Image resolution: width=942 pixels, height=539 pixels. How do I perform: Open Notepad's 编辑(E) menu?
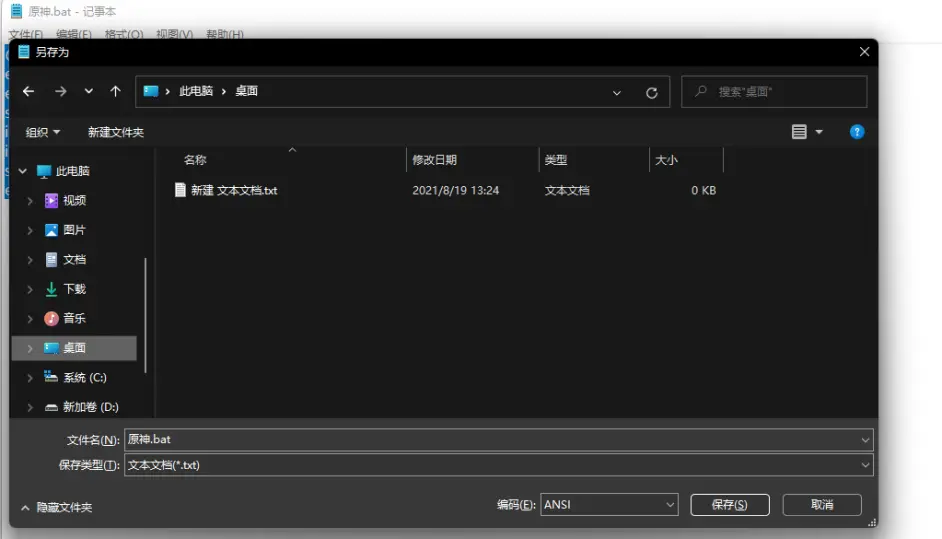click(x=74, y=35)
